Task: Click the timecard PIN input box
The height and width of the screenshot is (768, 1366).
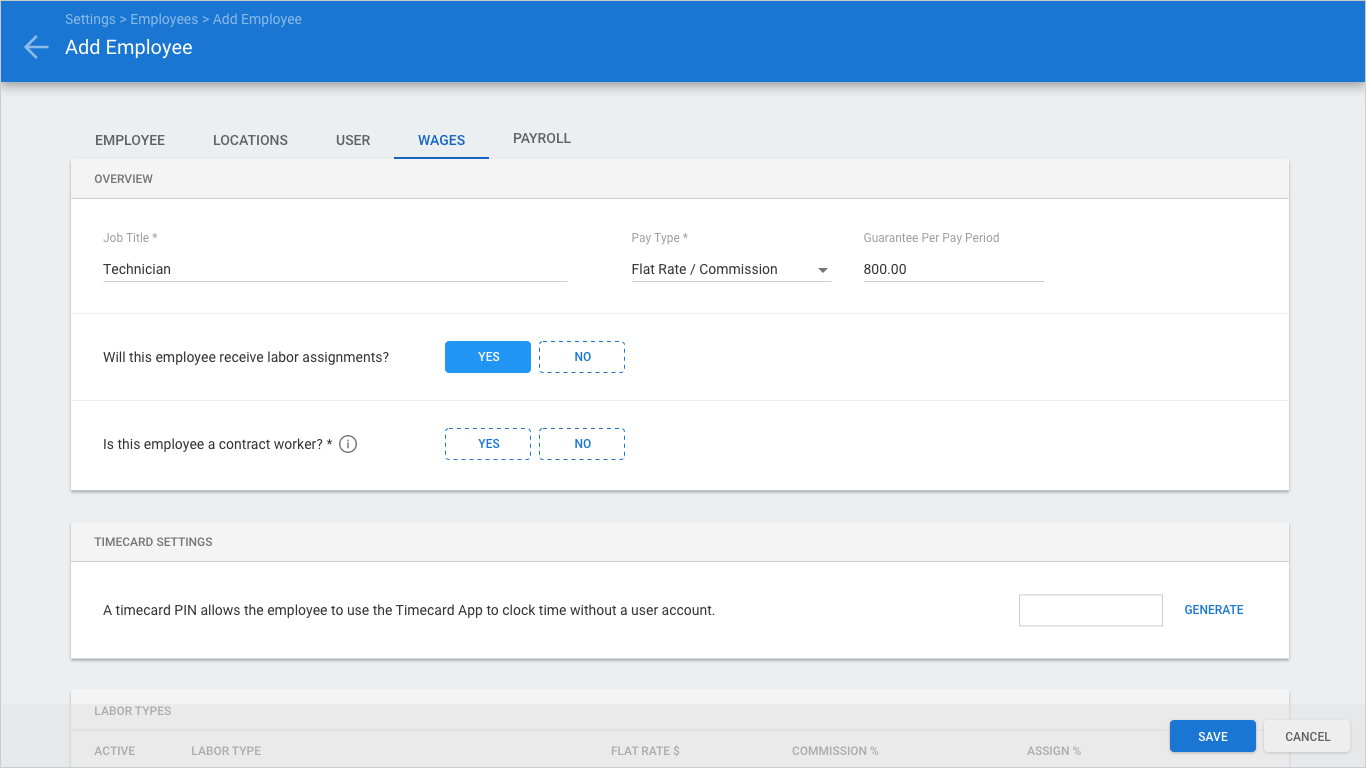Action: tap(1090, 610)
